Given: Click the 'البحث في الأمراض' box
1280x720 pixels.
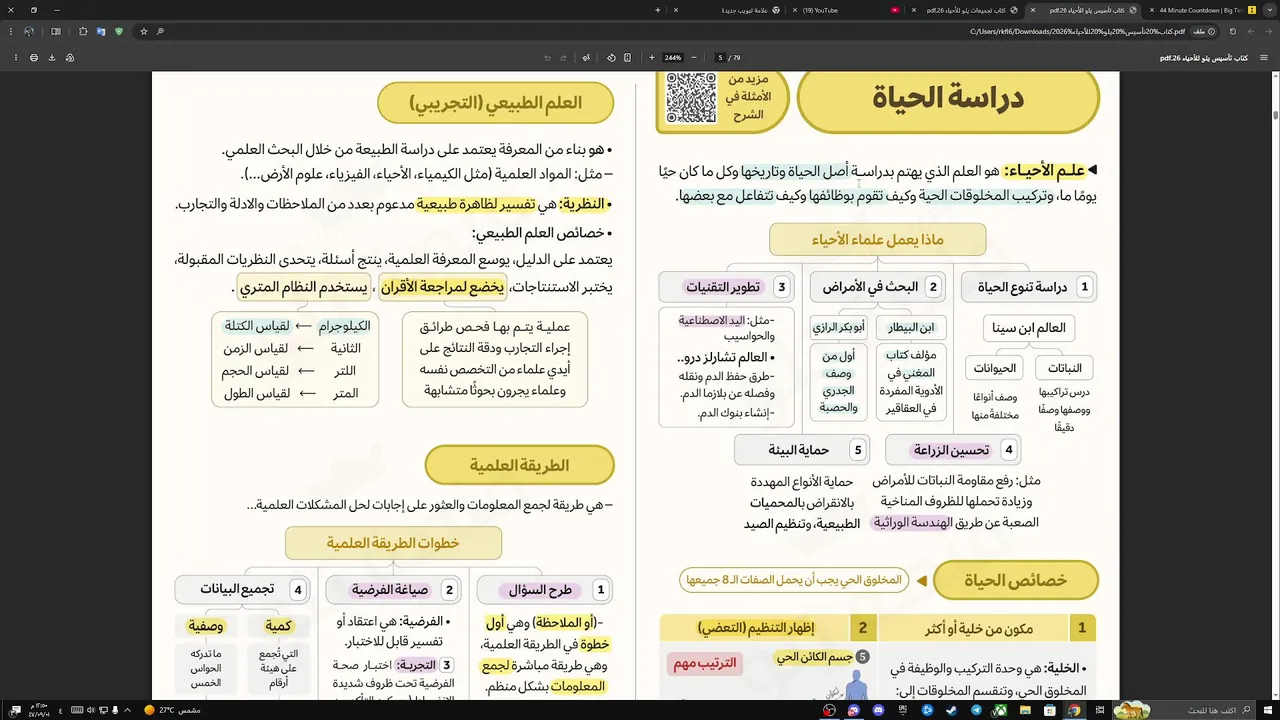Looking at the screenshot, I should 878,287.
